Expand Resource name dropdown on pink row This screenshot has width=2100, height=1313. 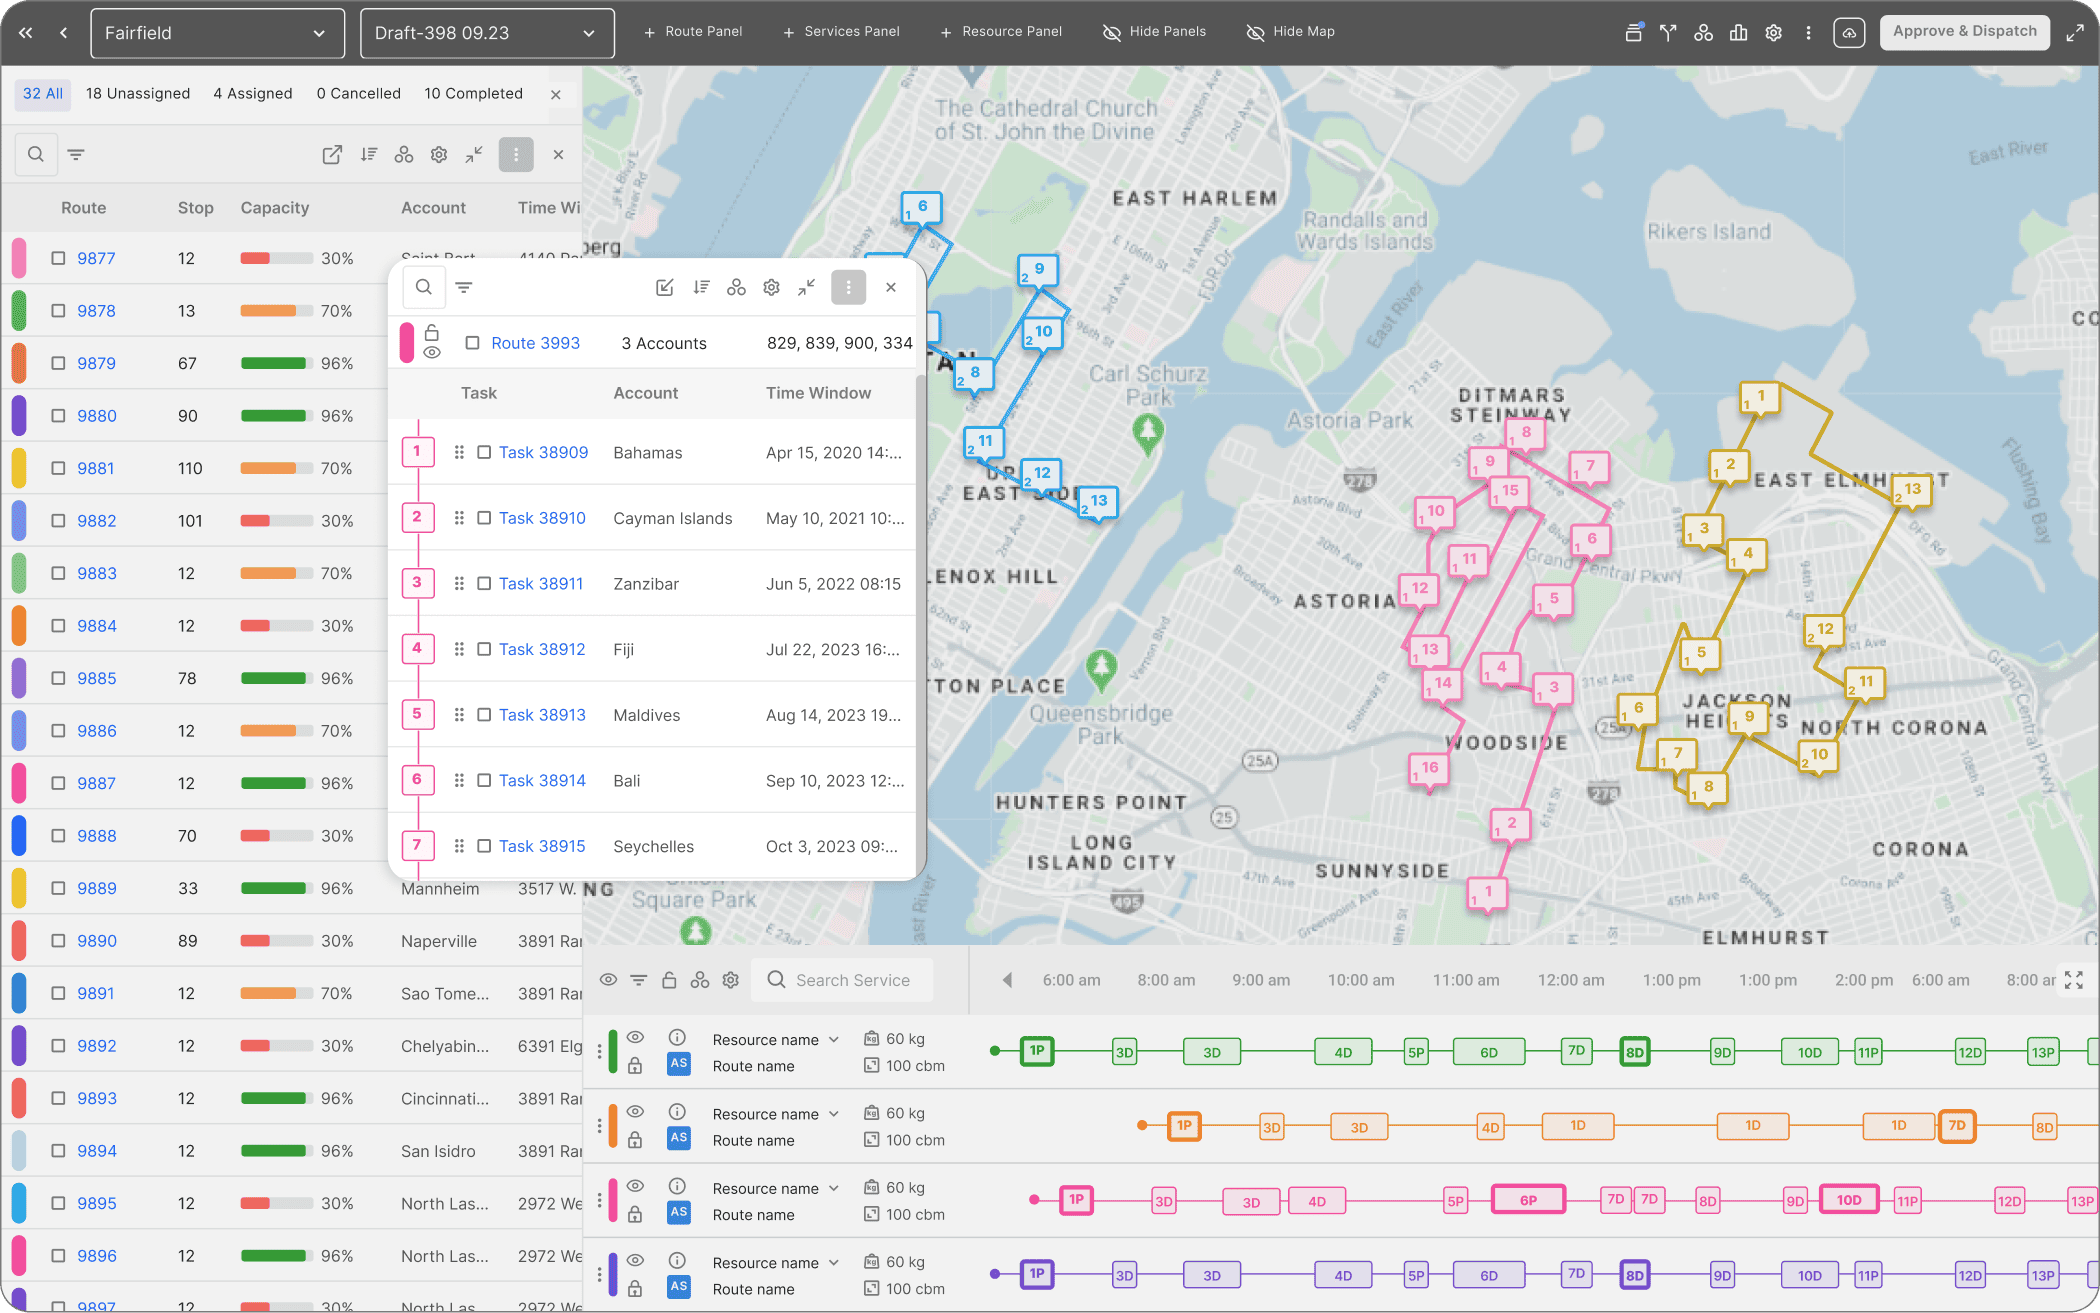(834, 1188)
